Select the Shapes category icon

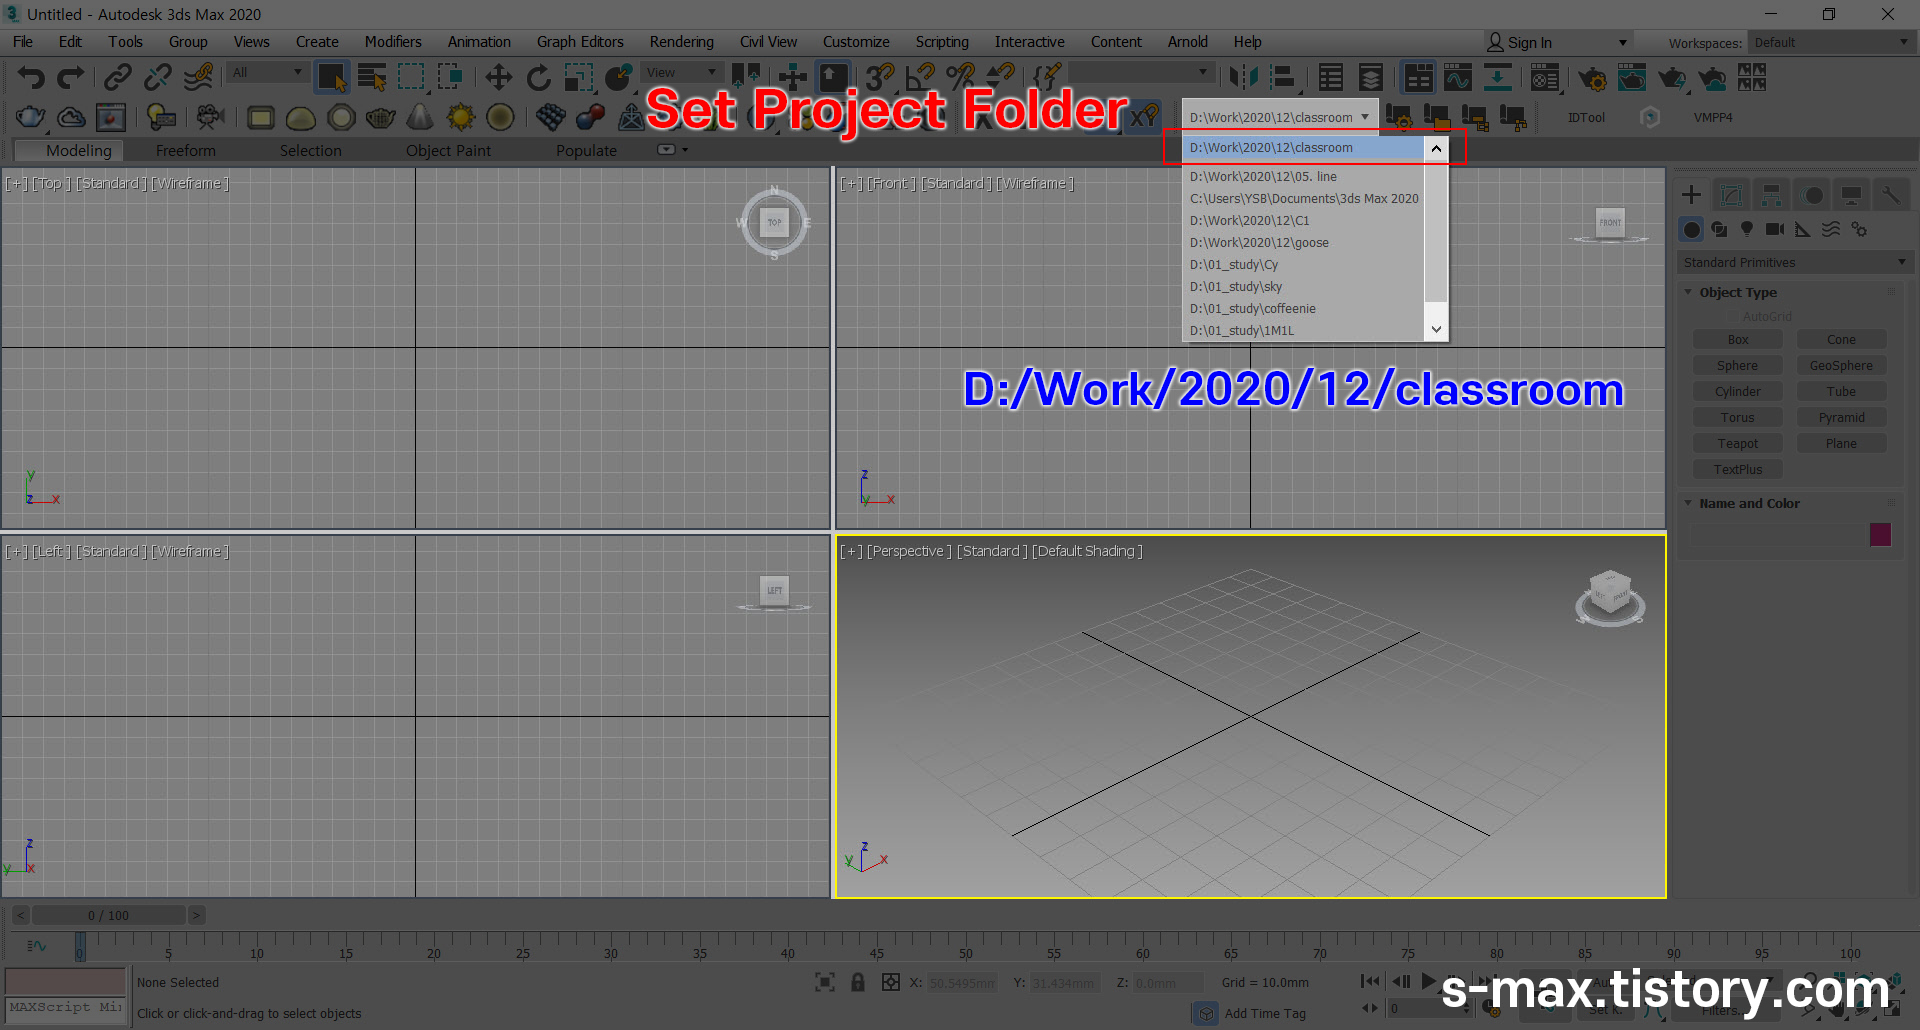[x=1719, y=229]
